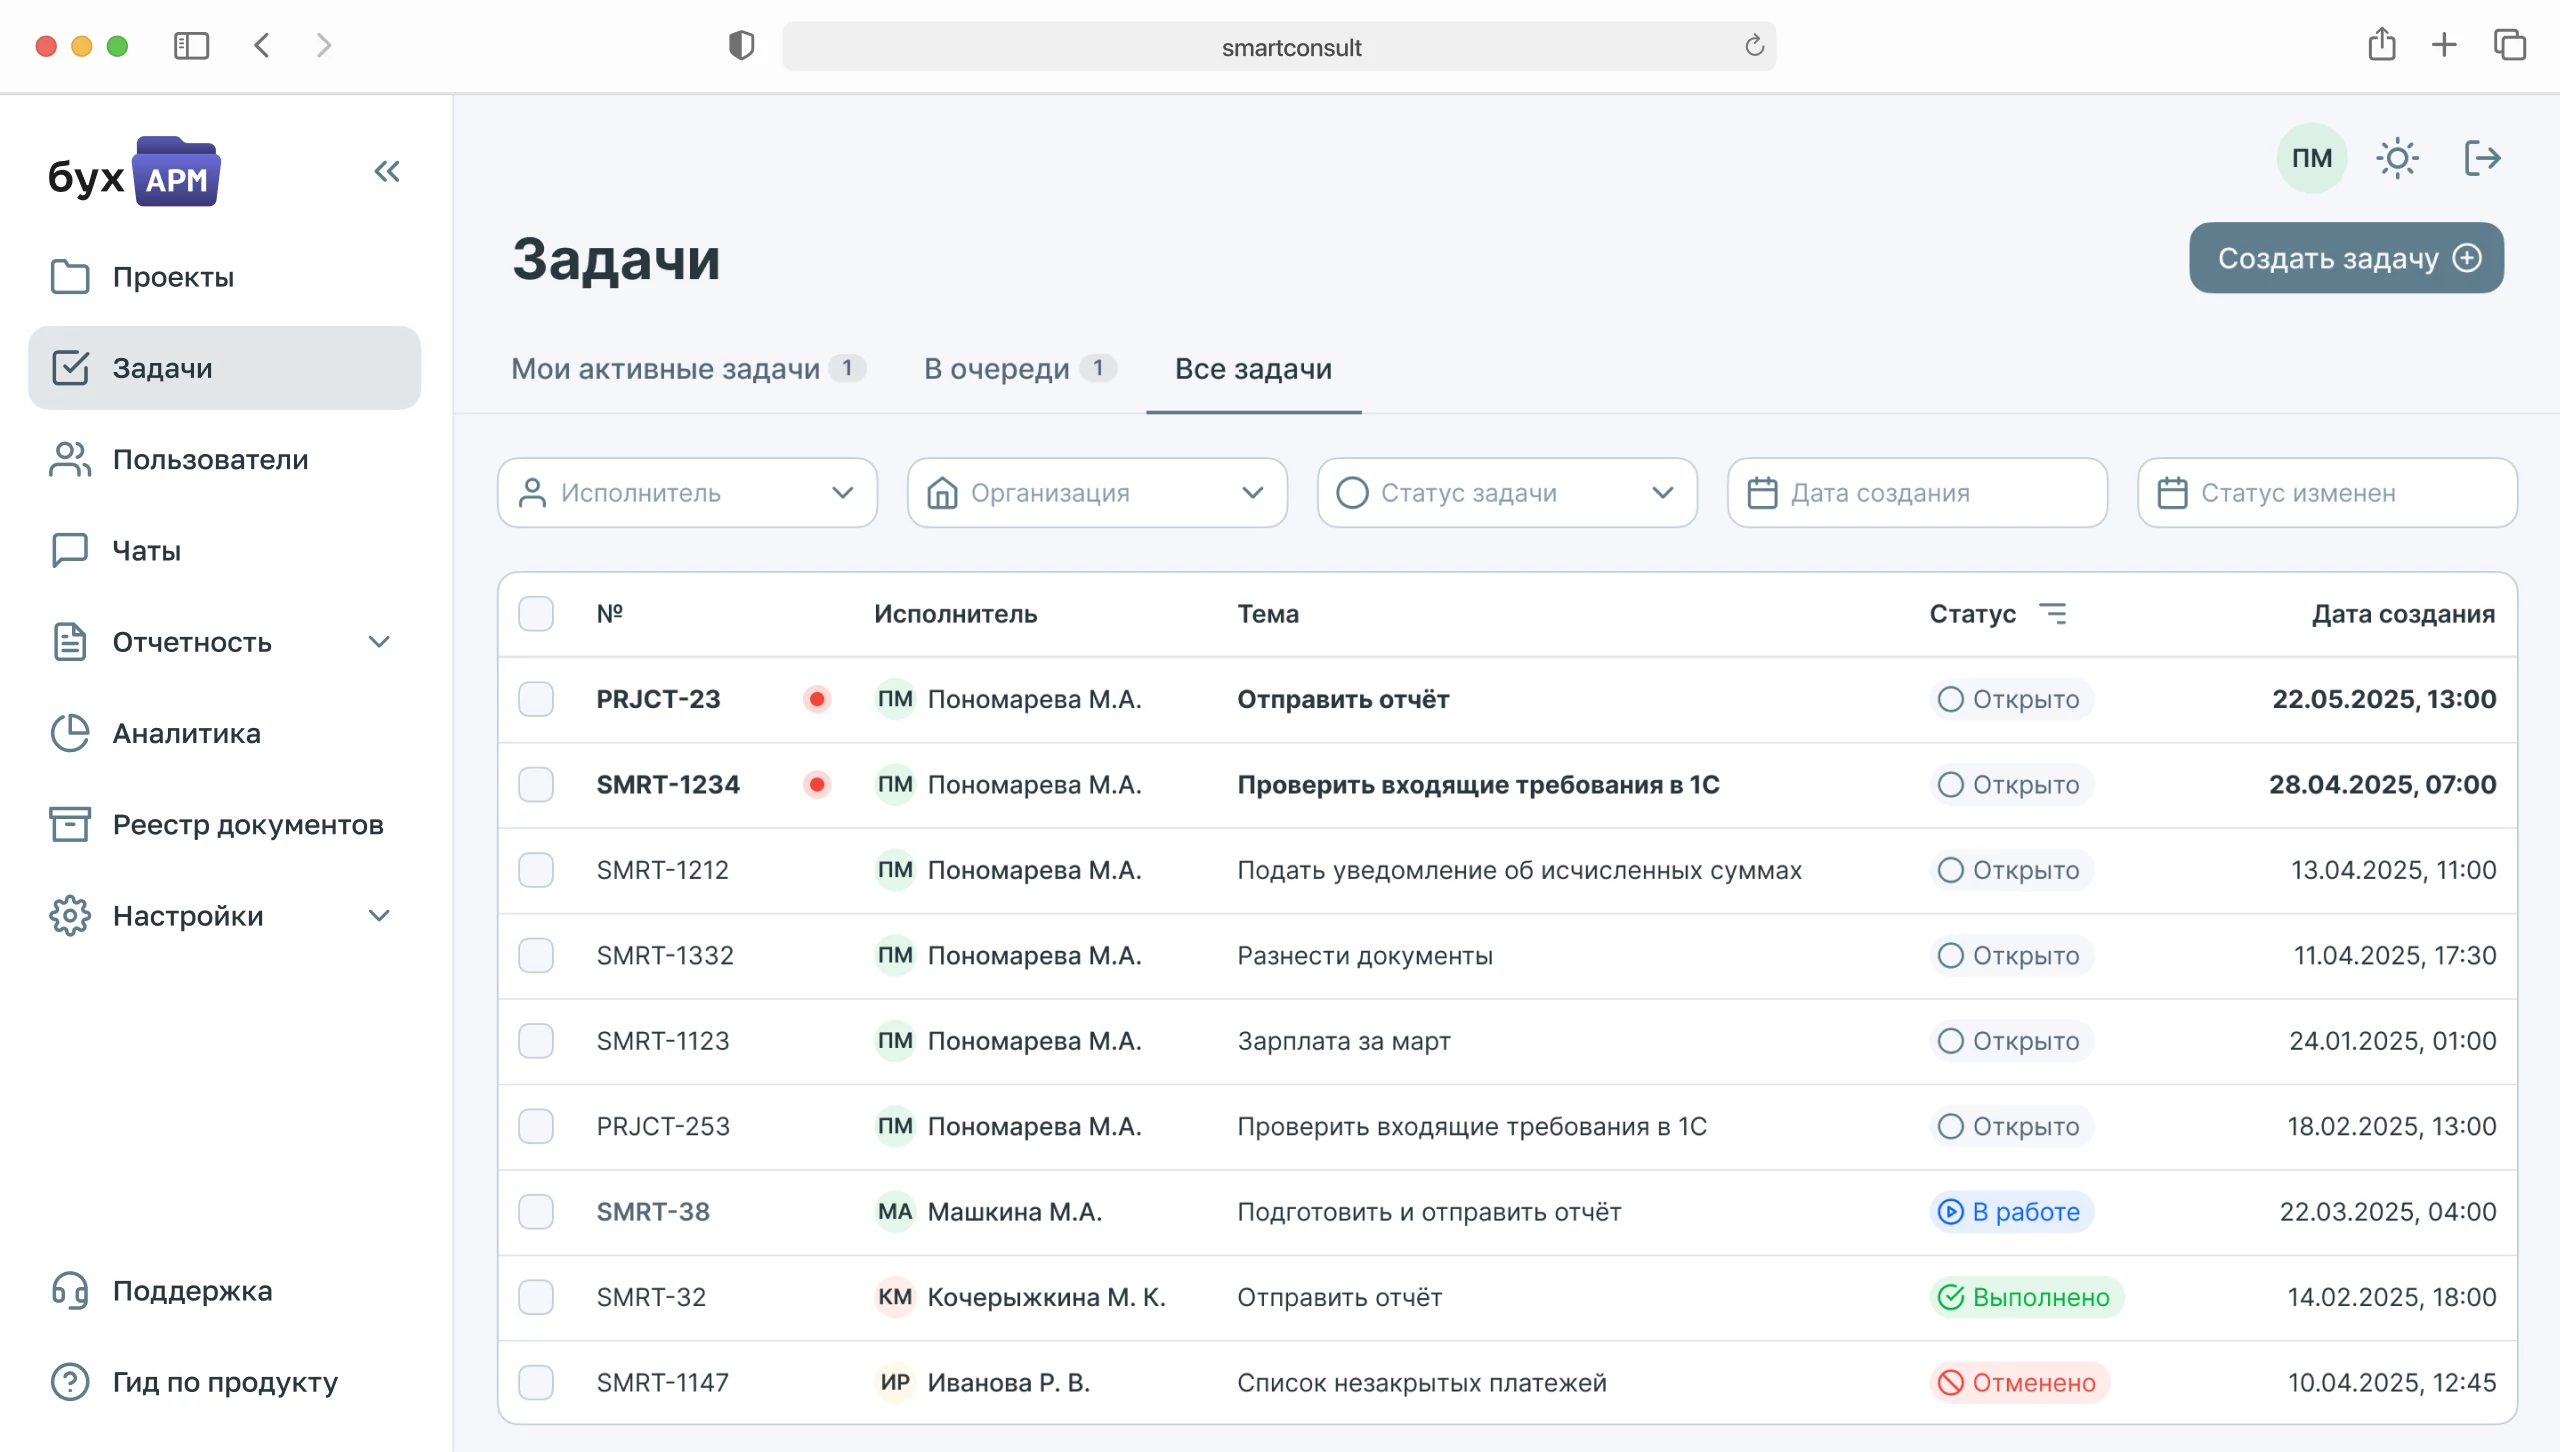
Task: Check the SMRT-1123 row checkbox
Action: click(536, 1041)
